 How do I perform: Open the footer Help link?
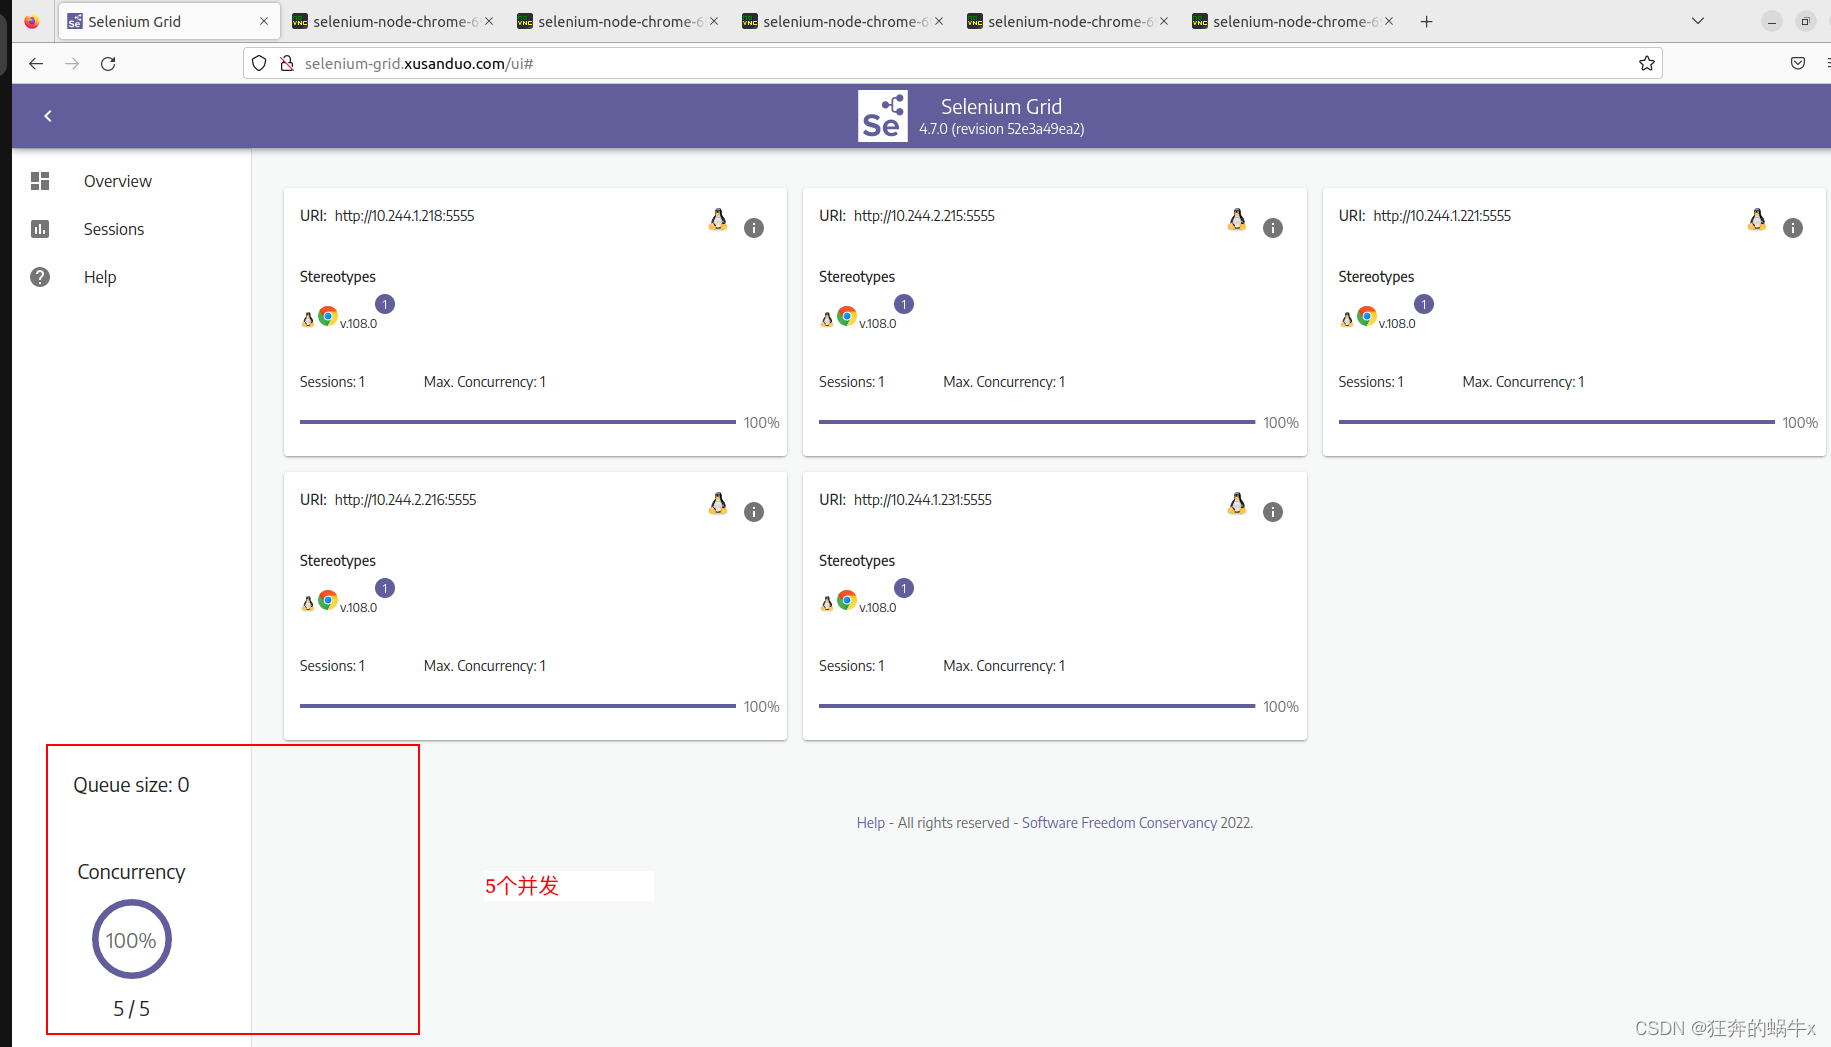coord(870,823)
